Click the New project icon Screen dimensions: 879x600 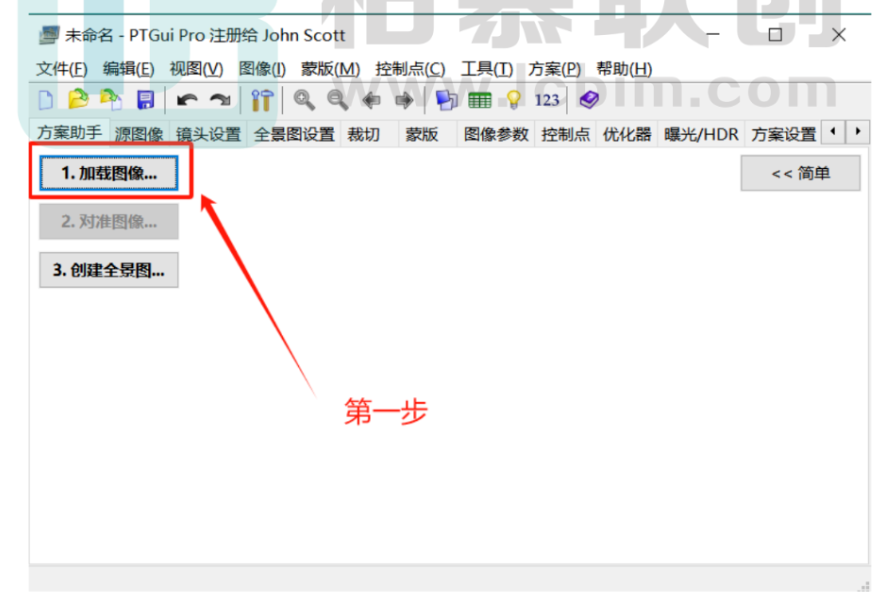[x=46, y=100]
